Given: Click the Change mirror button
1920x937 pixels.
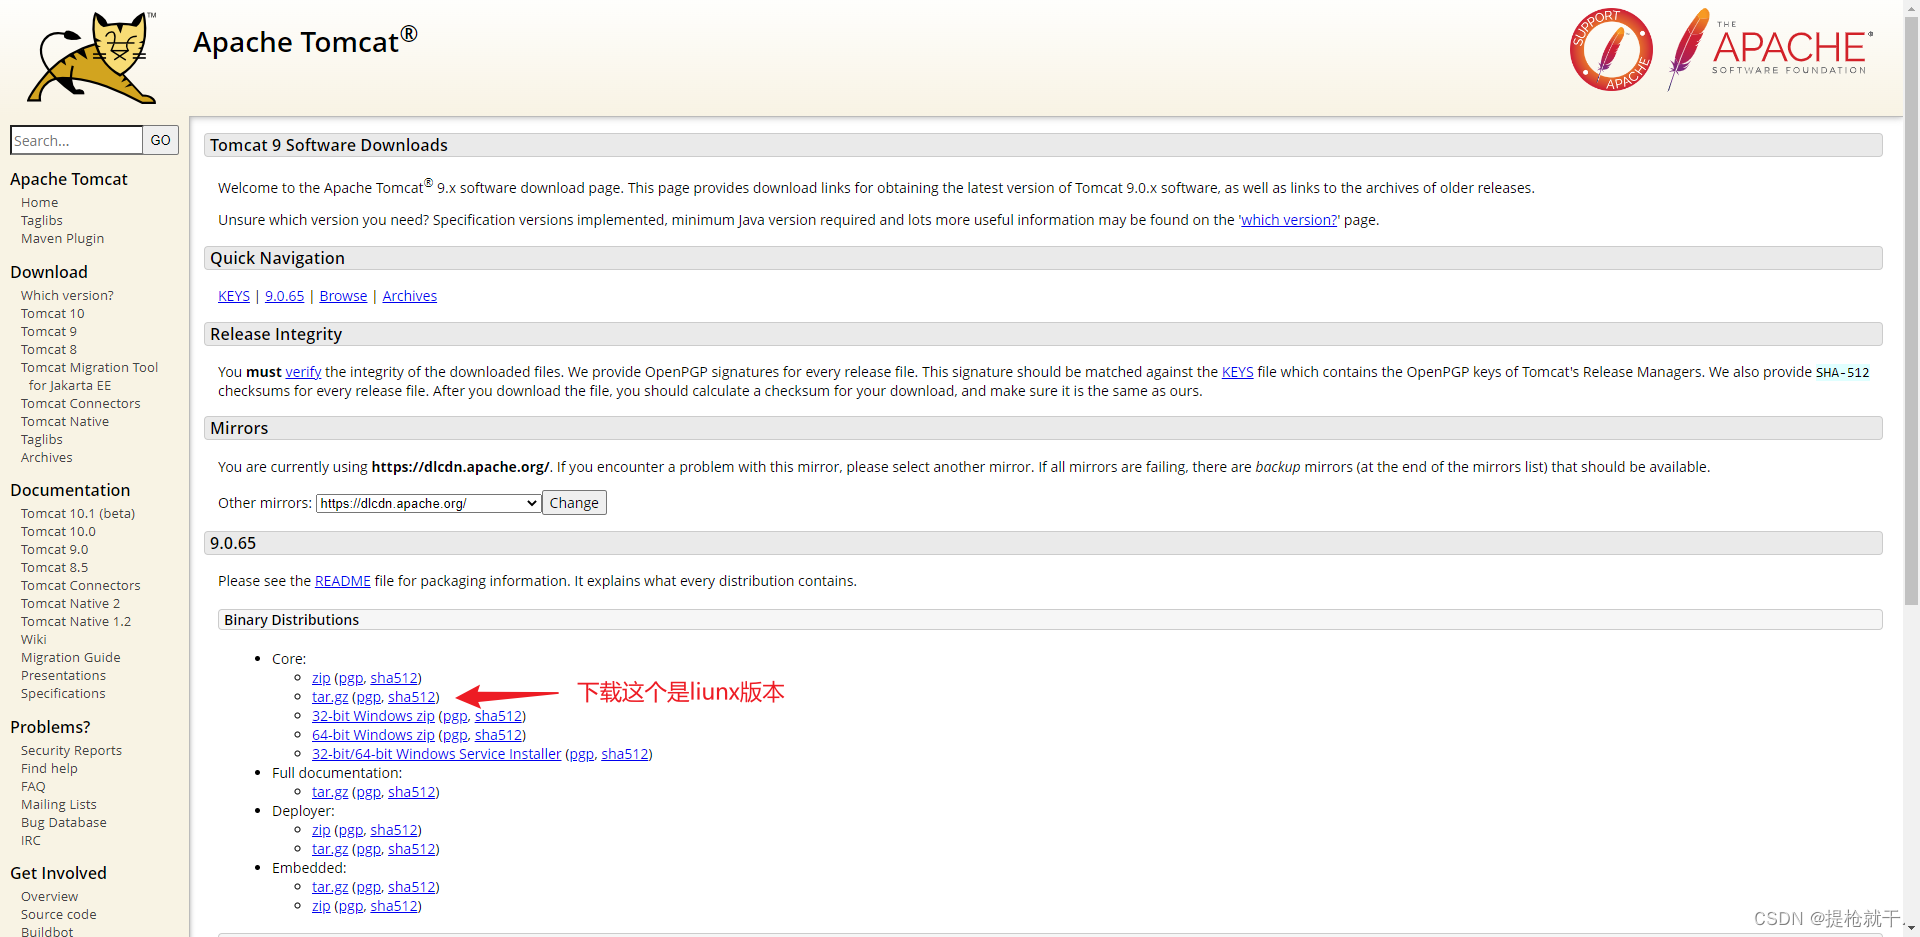Looking at the screenshot, I should click(x=574, y=503).
